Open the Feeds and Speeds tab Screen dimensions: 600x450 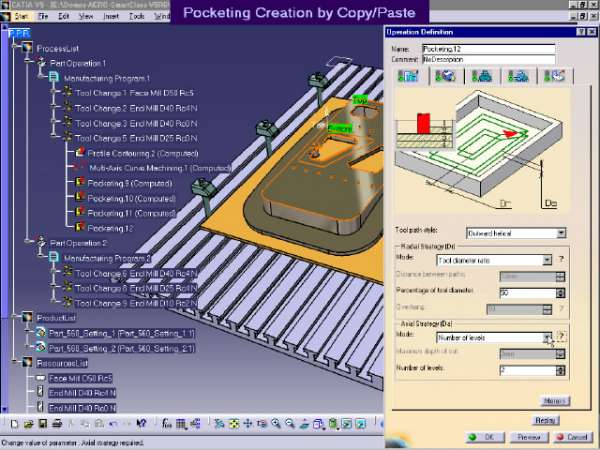tap(518, 76)
